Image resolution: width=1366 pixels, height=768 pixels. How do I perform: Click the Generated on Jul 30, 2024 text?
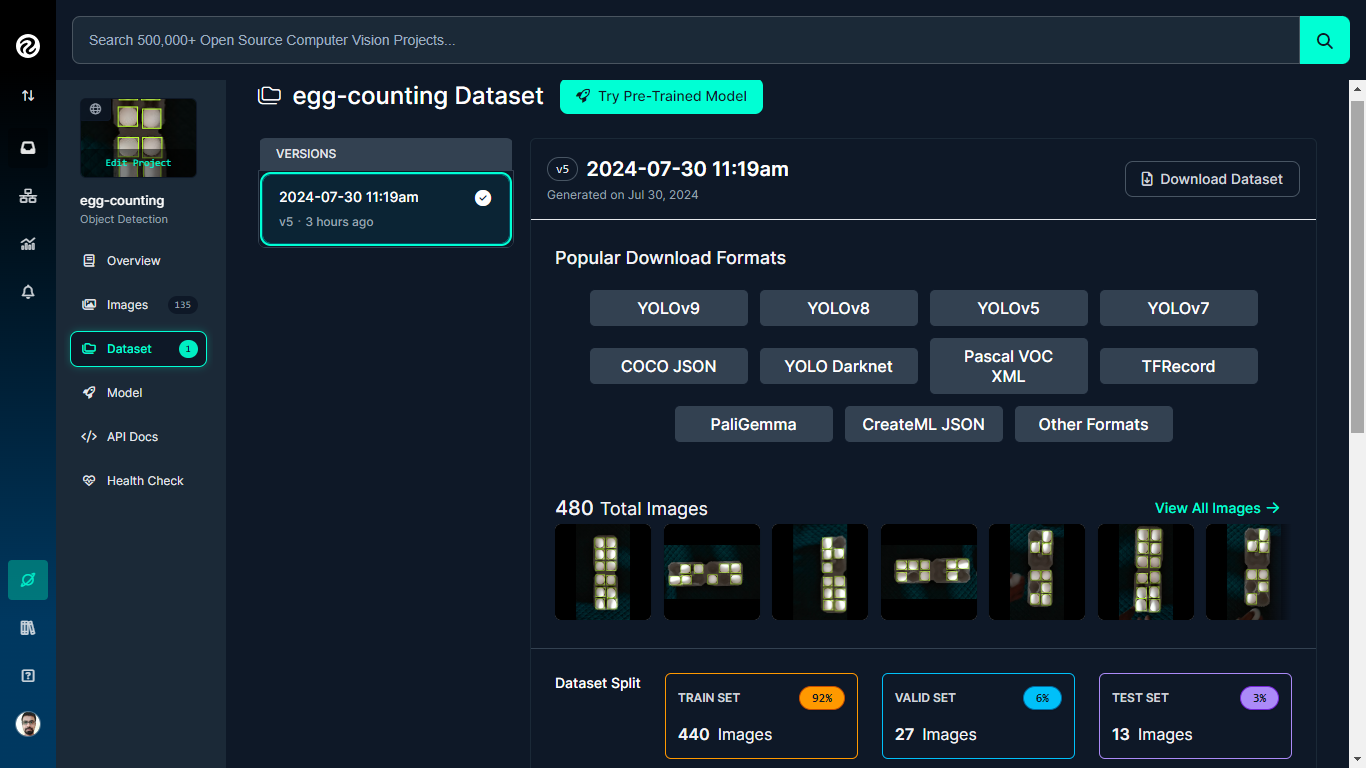point(623,195)
